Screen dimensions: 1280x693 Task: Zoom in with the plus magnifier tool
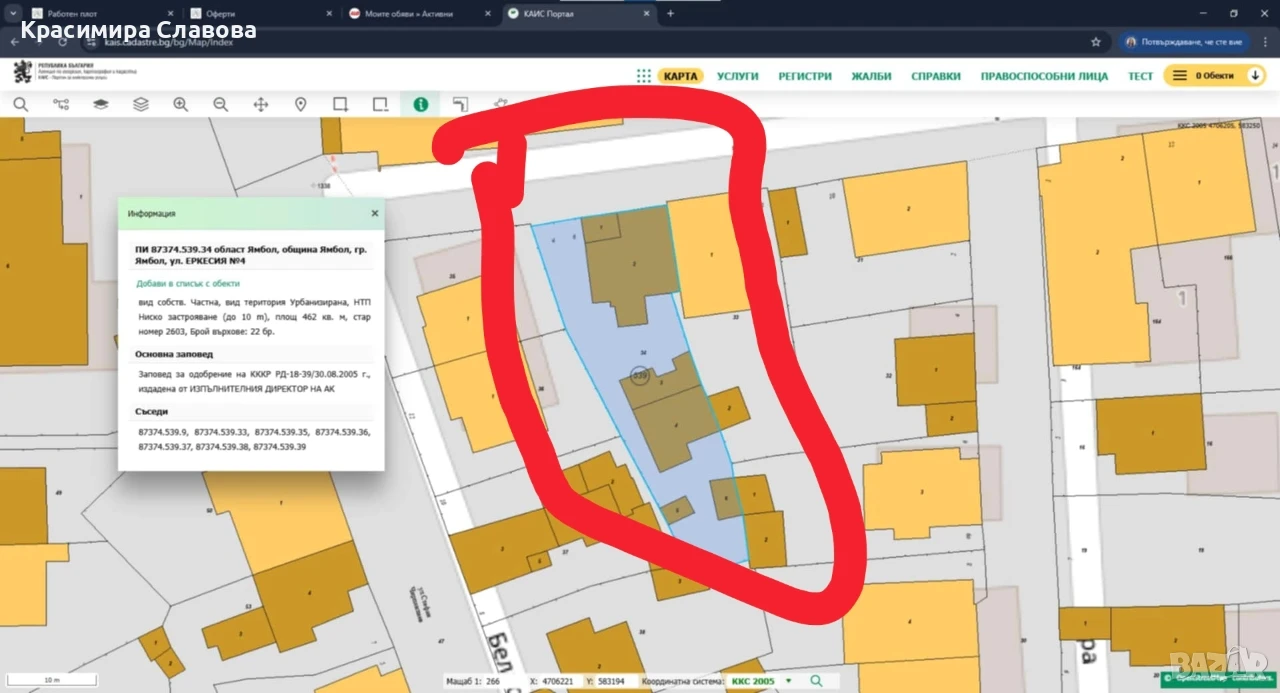tap(181, 104)
